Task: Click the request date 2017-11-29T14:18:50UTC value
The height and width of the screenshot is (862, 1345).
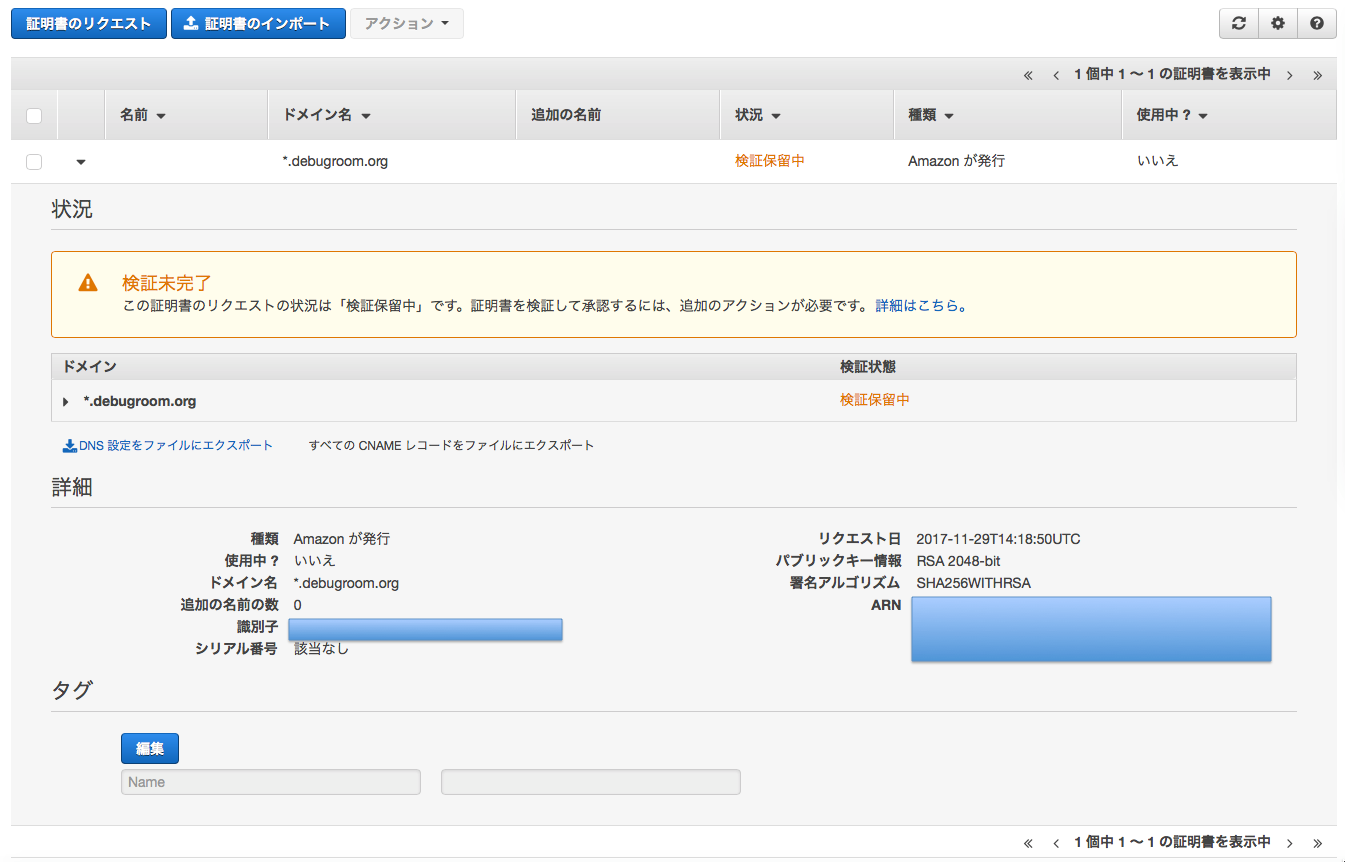Action: pyautogui.click(x=998, y=539)
